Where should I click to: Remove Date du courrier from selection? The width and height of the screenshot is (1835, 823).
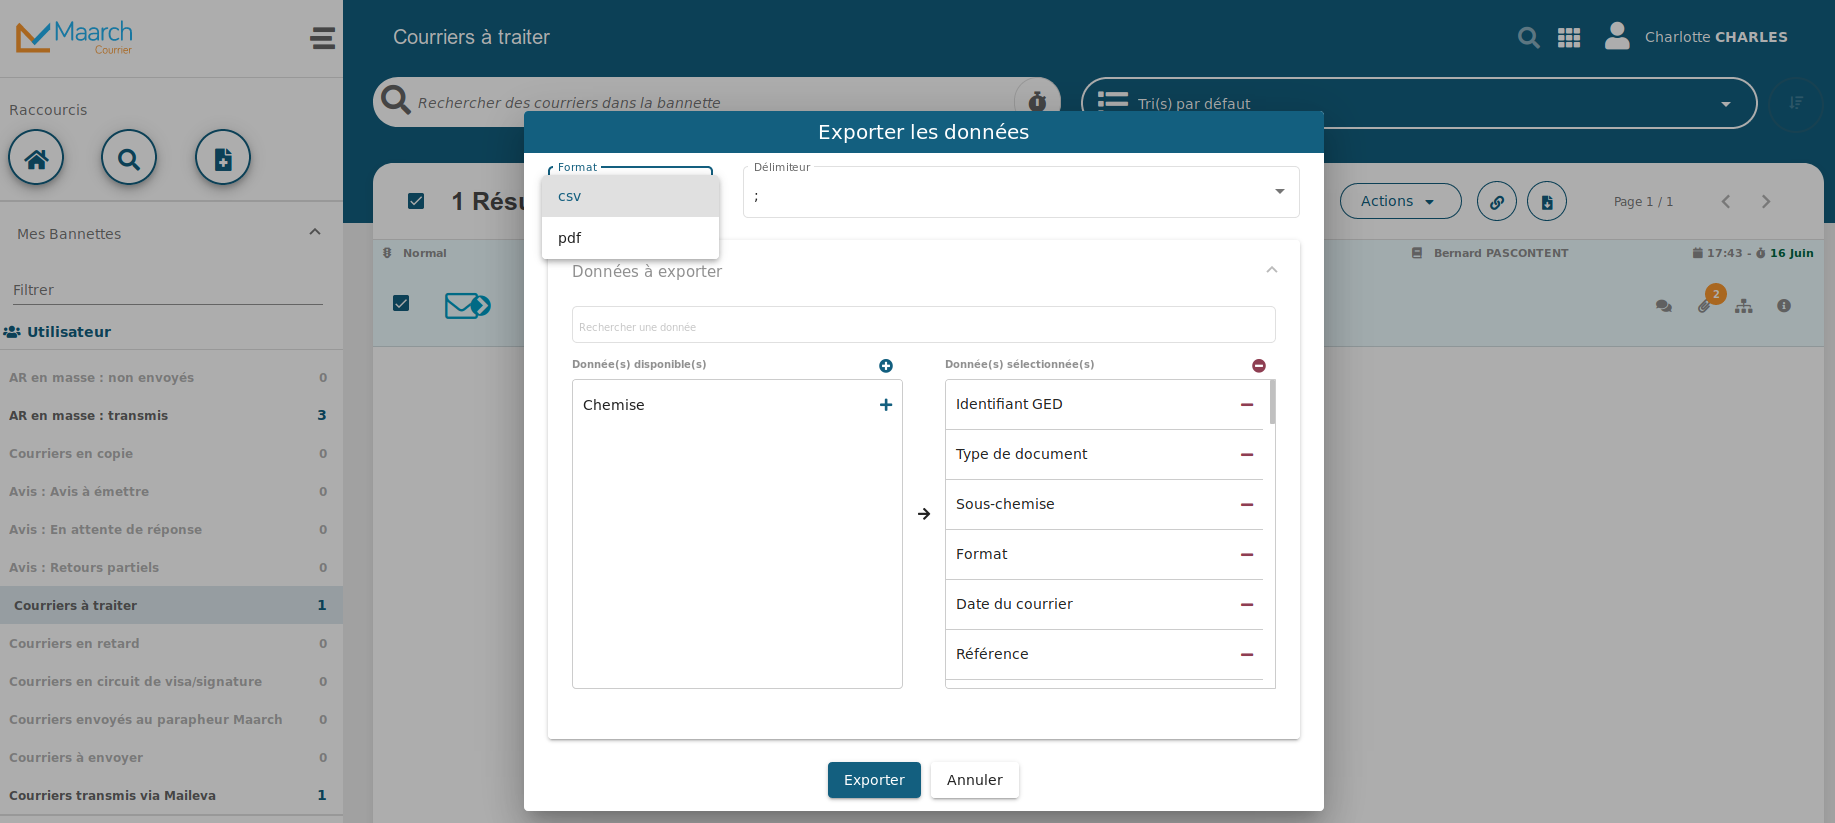pos(1247,605)
